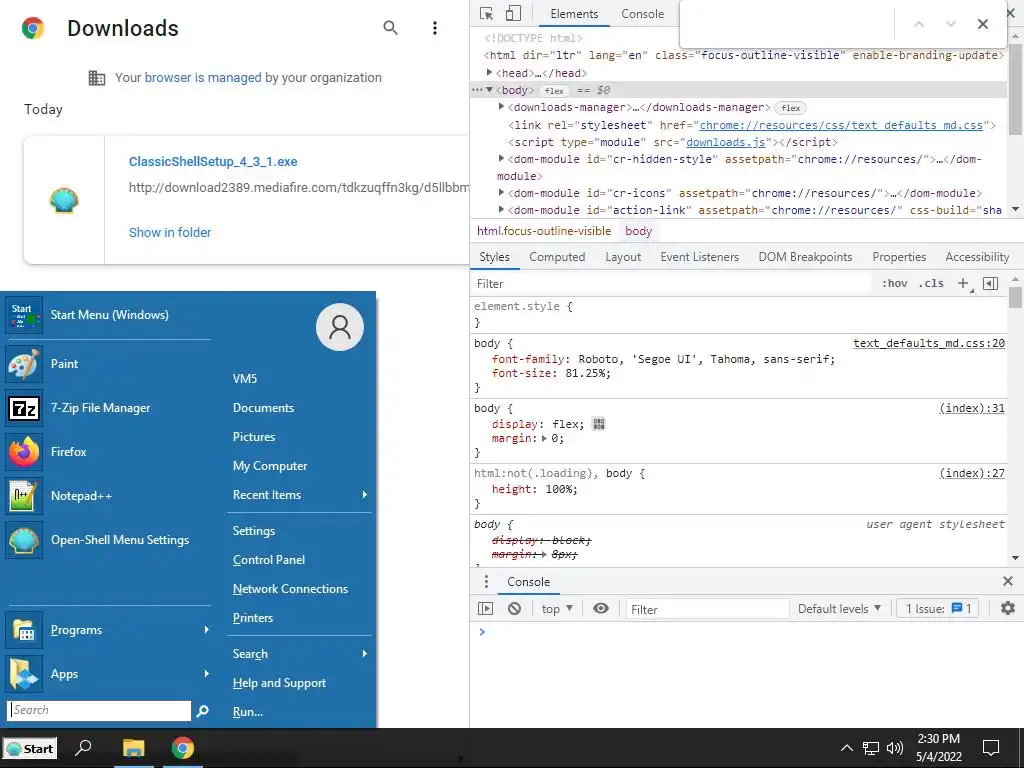The image size is (1024, 768).
Task: Open console settings gear icon
Action: tap(1008, 609)
